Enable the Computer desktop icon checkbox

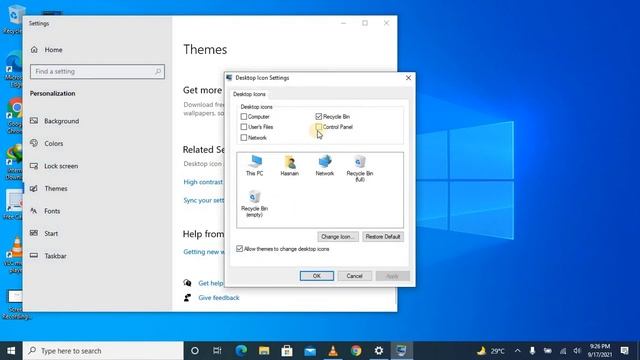[244, 117]
